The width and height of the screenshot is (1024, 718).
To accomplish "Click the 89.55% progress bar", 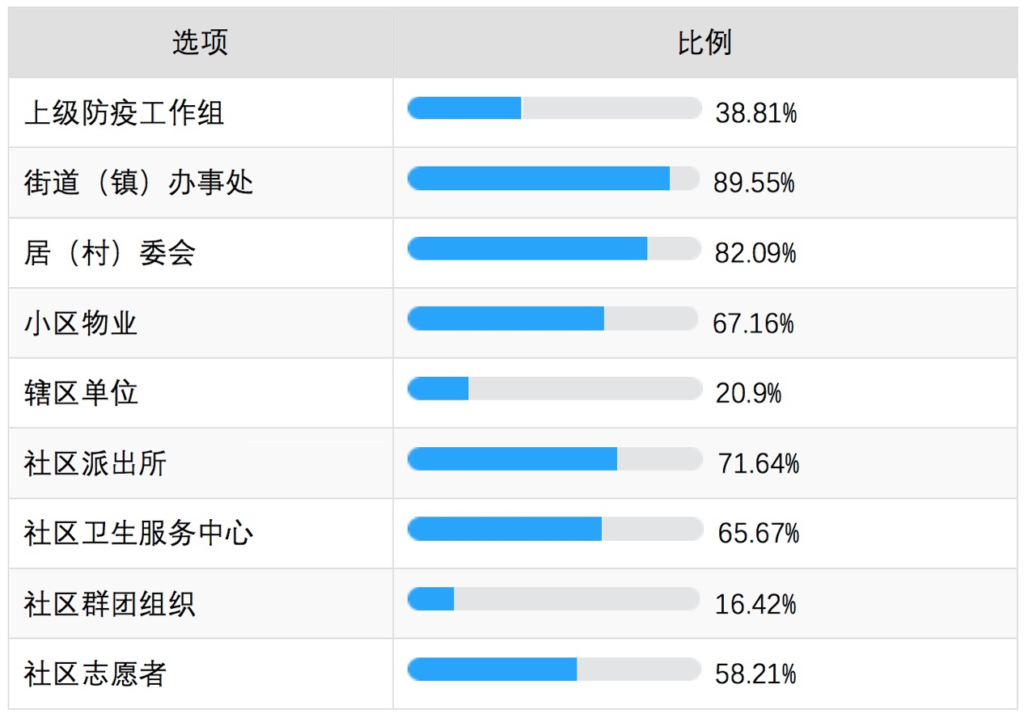I will (554, 178).
